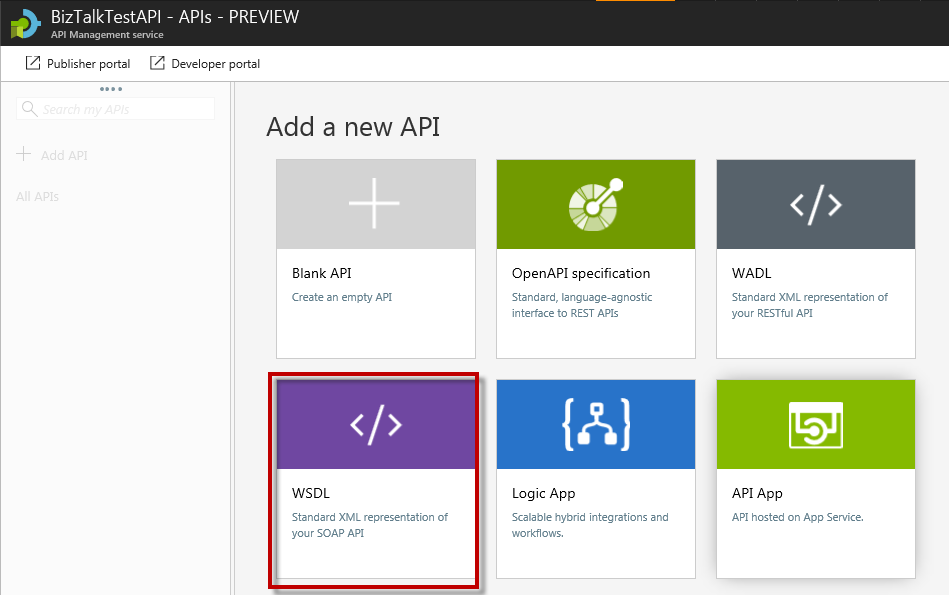
Task: Click the plus icon next to Add API
Action: [27, 155]
